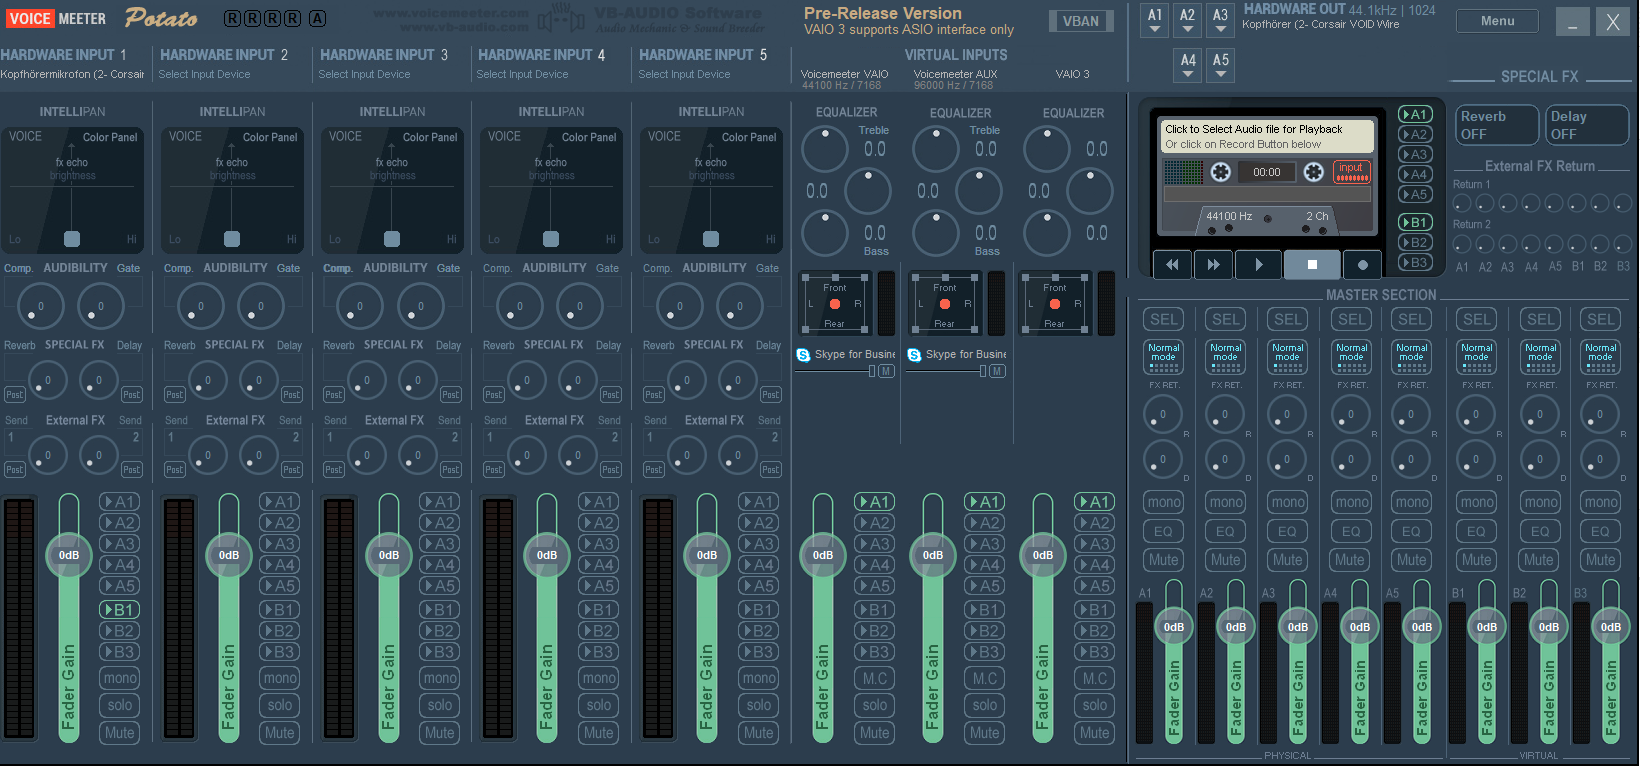Select input device for Hardware Input 2
The image size is (1640, 766).
[x=204, y=74]
